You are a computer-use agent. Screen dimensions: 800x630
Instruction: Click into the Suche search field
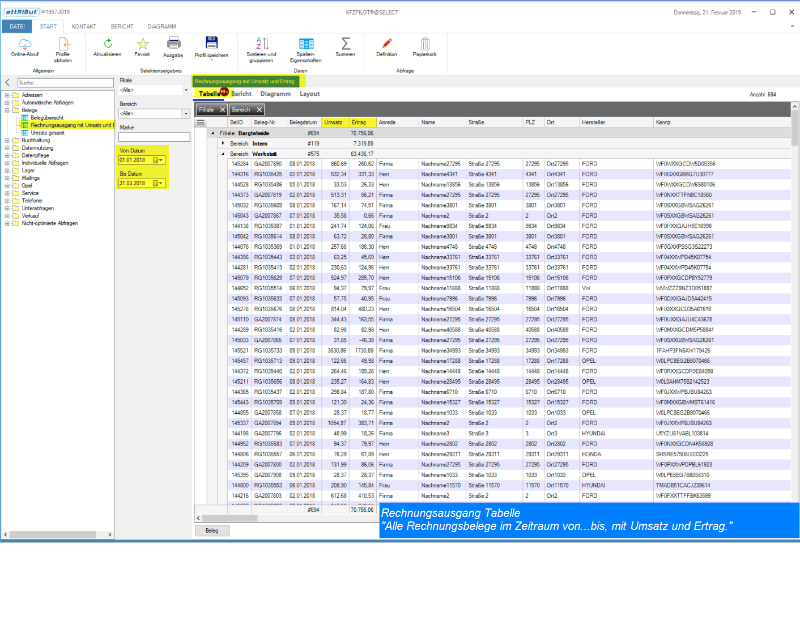click(60, 83)
